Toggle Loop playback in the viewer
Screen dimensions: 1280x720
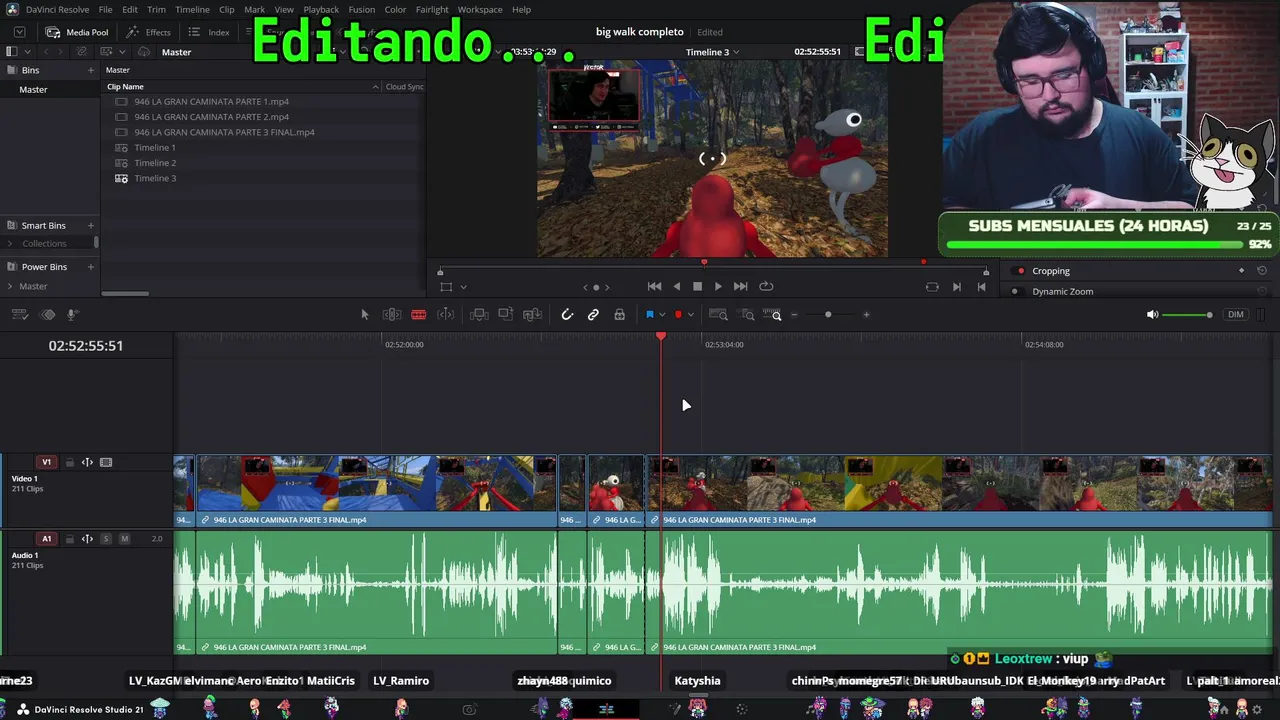[x=766, y=287]
